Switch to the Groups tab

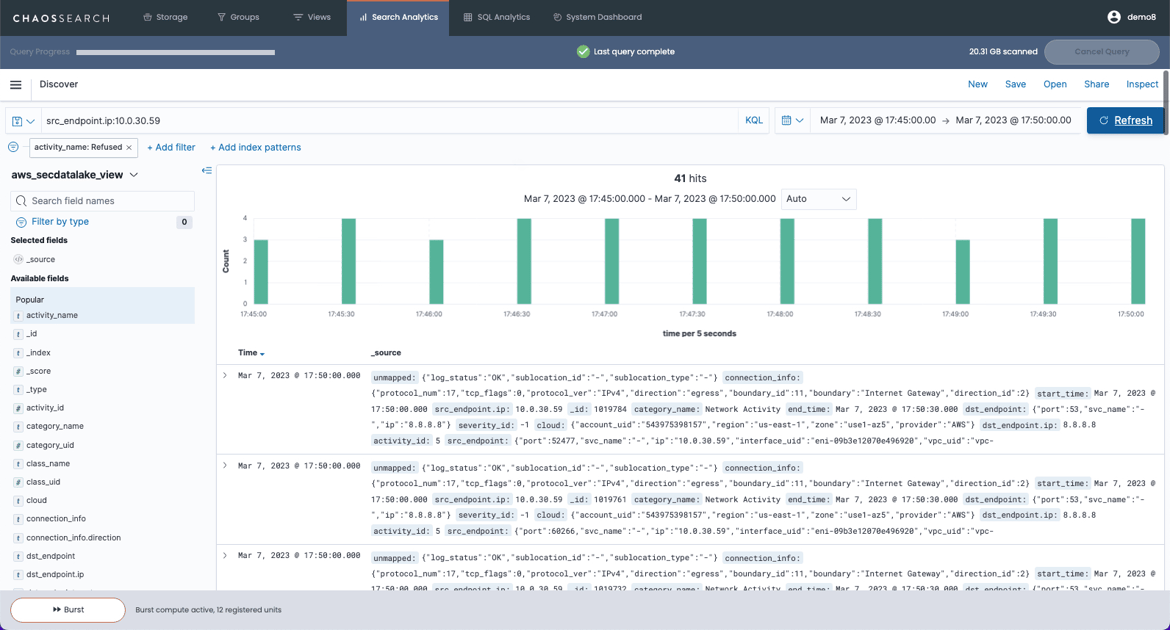(238, 17)
